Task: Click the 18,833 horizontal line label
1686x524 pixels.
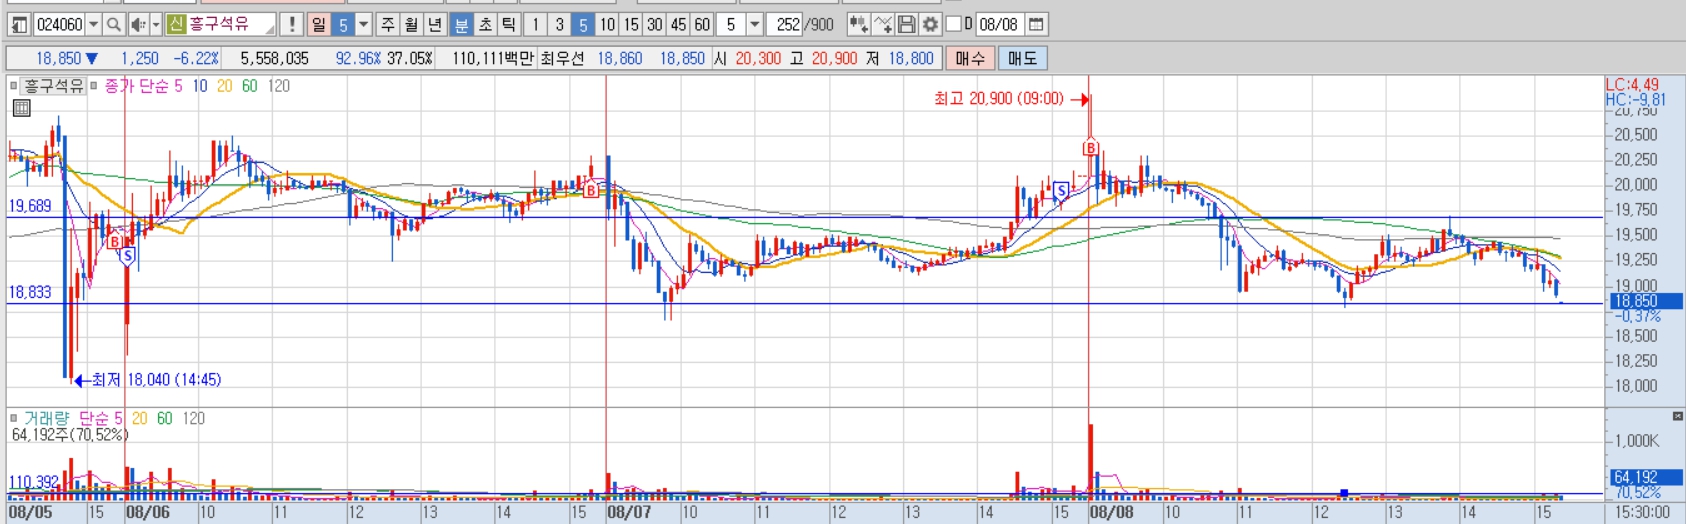Action: (x=30, y=292)
